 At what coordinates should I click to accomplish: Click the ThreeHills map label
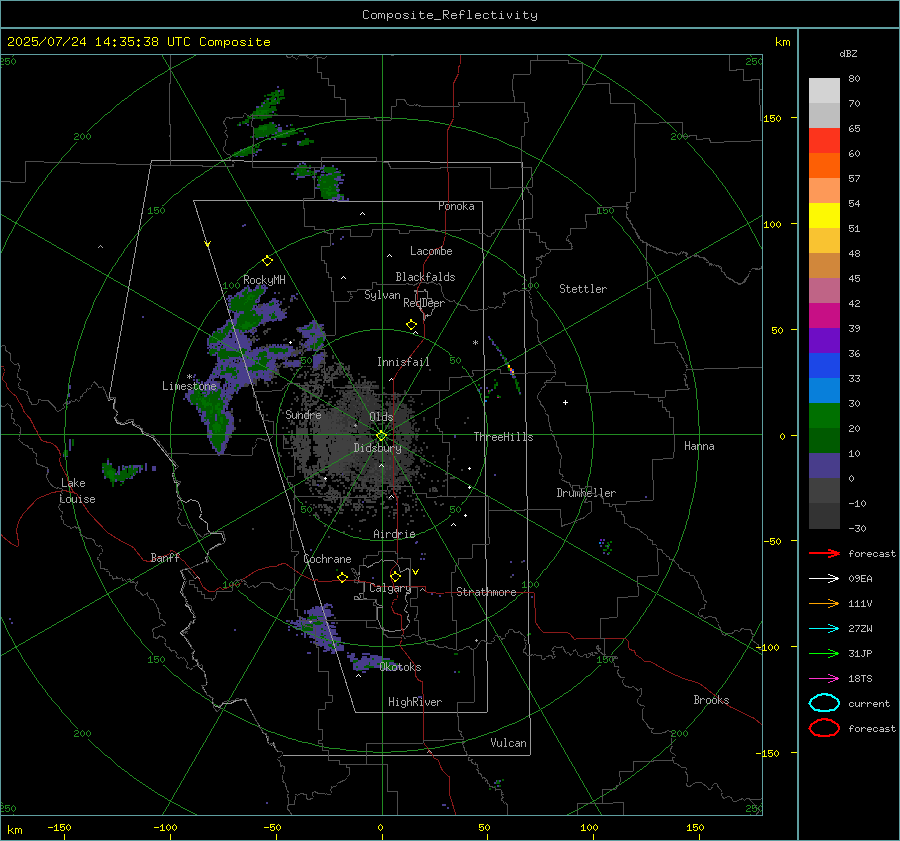click(503, 437)
